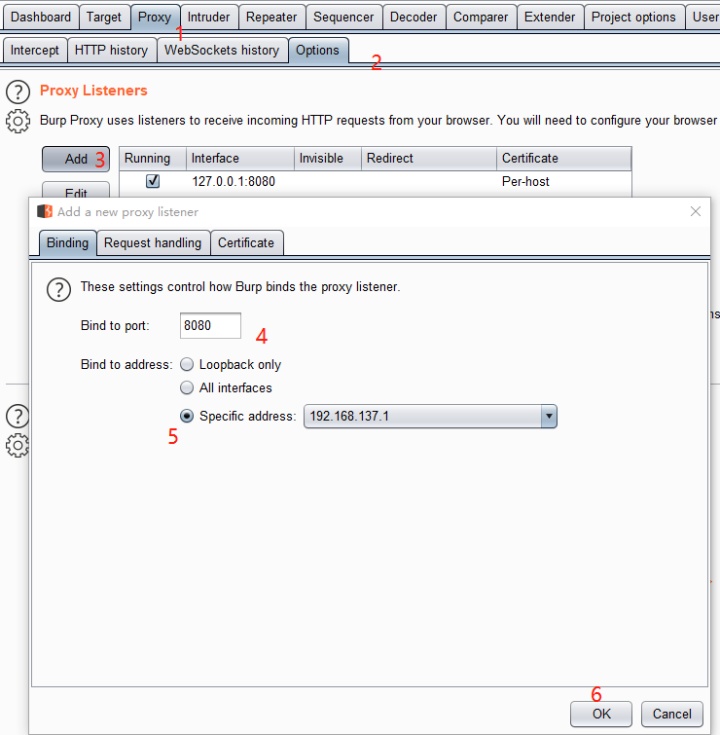Click gear icon of lower options section
The width and height of the screenshot is (720, 735).
[x=17, y=445]
